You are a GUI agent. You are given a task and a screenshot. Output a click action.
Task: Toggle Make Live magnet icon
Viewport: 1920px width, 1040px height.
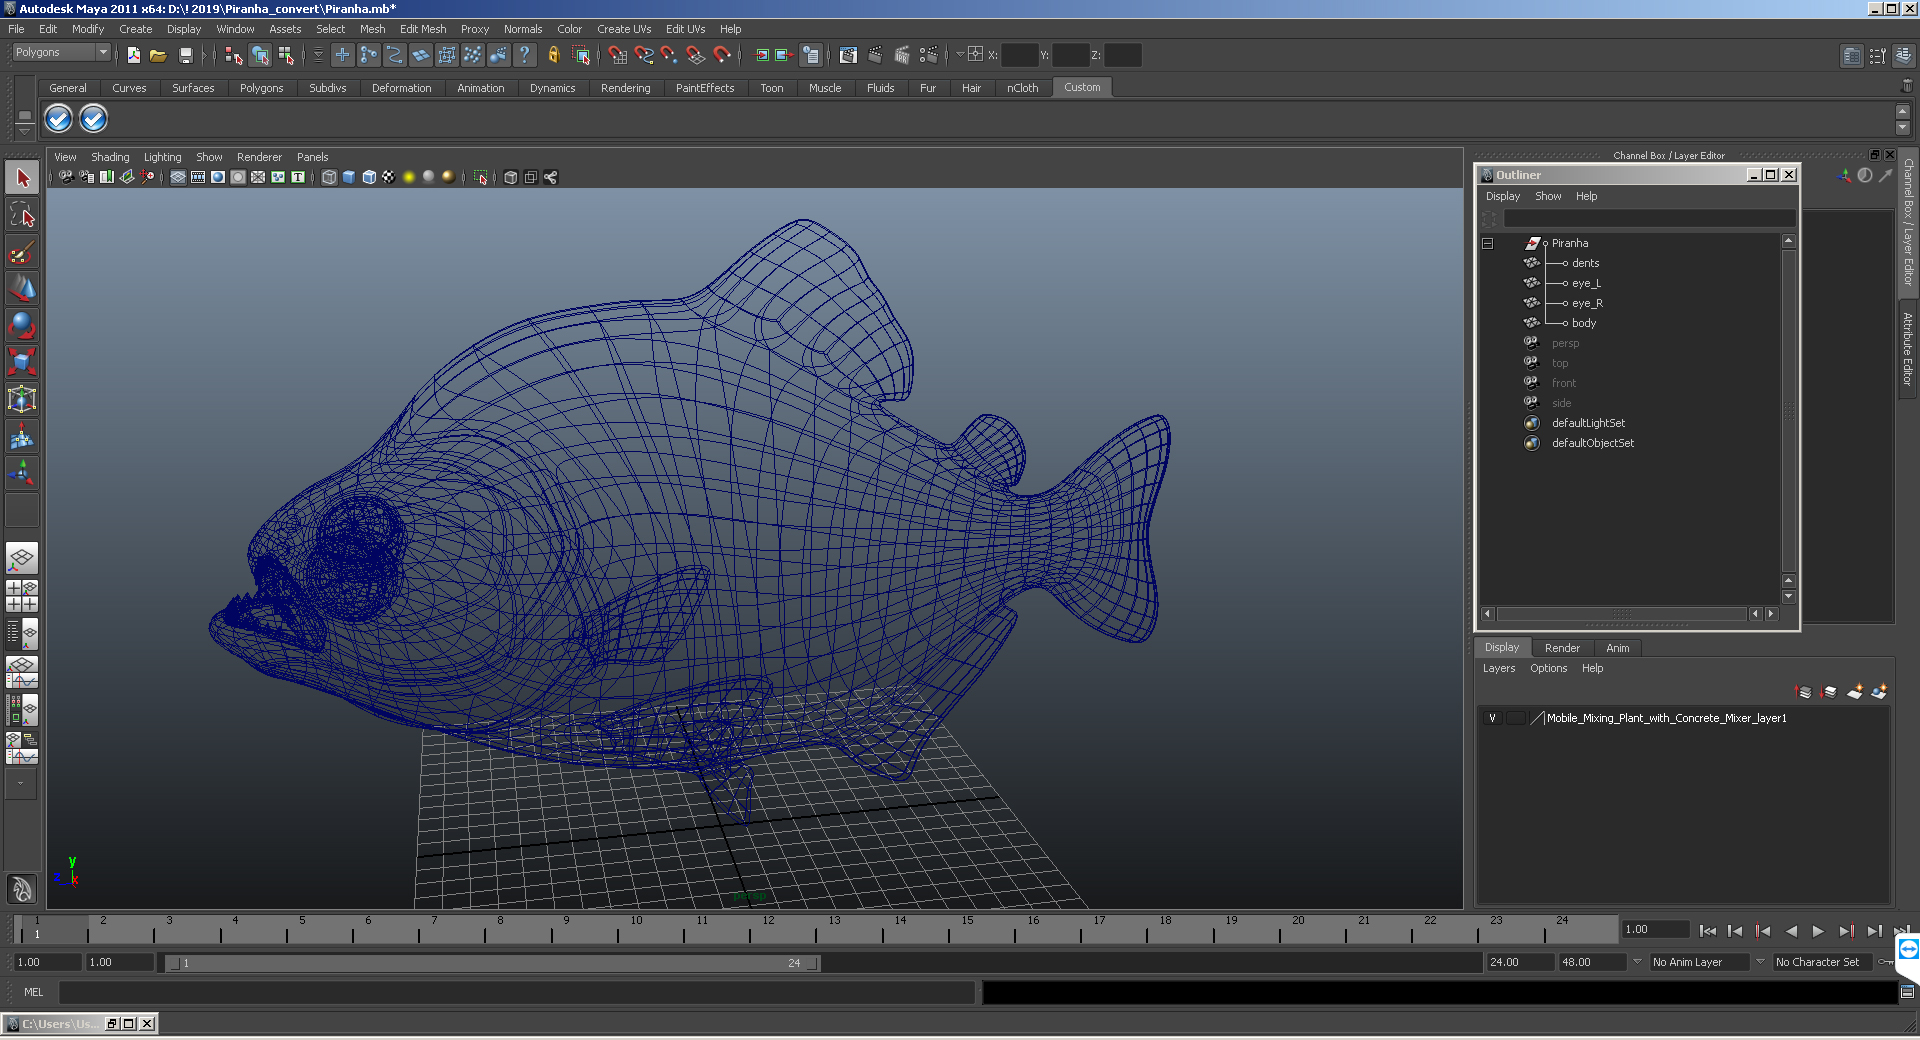(x=722, y=55)
